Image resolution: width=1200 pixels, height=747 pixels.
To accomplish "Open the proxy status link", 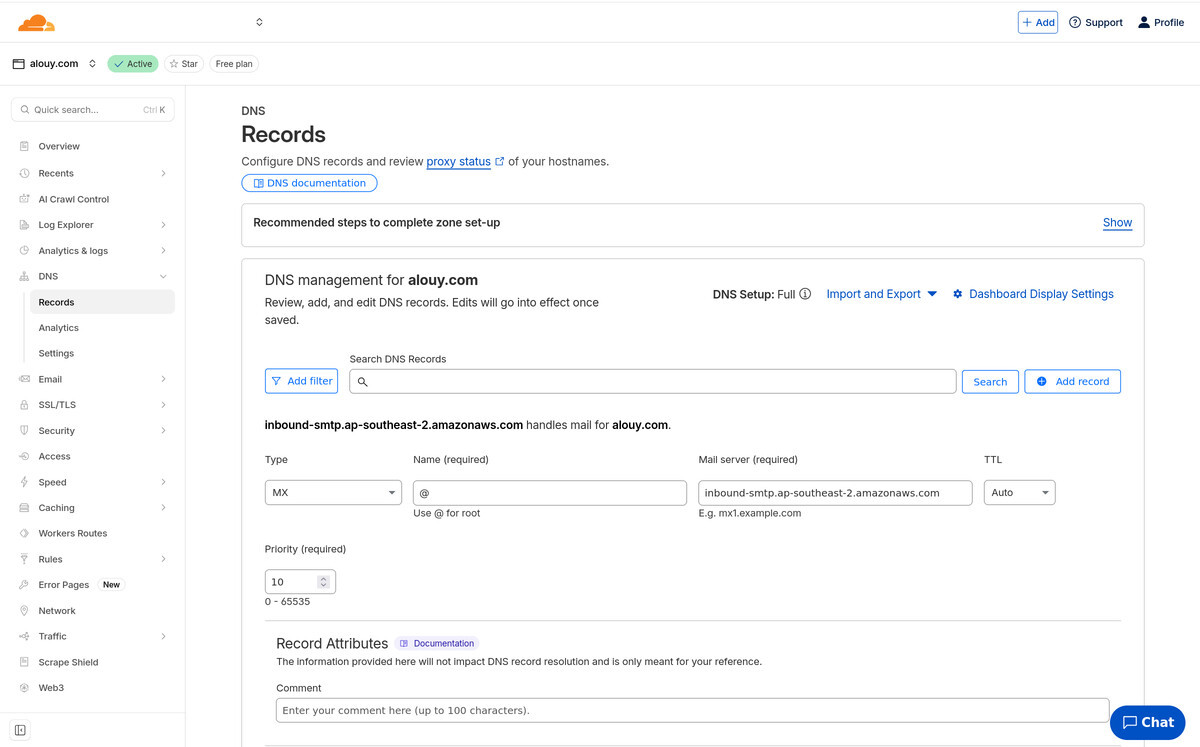I will pyautogui.click(x=459, y=161).
